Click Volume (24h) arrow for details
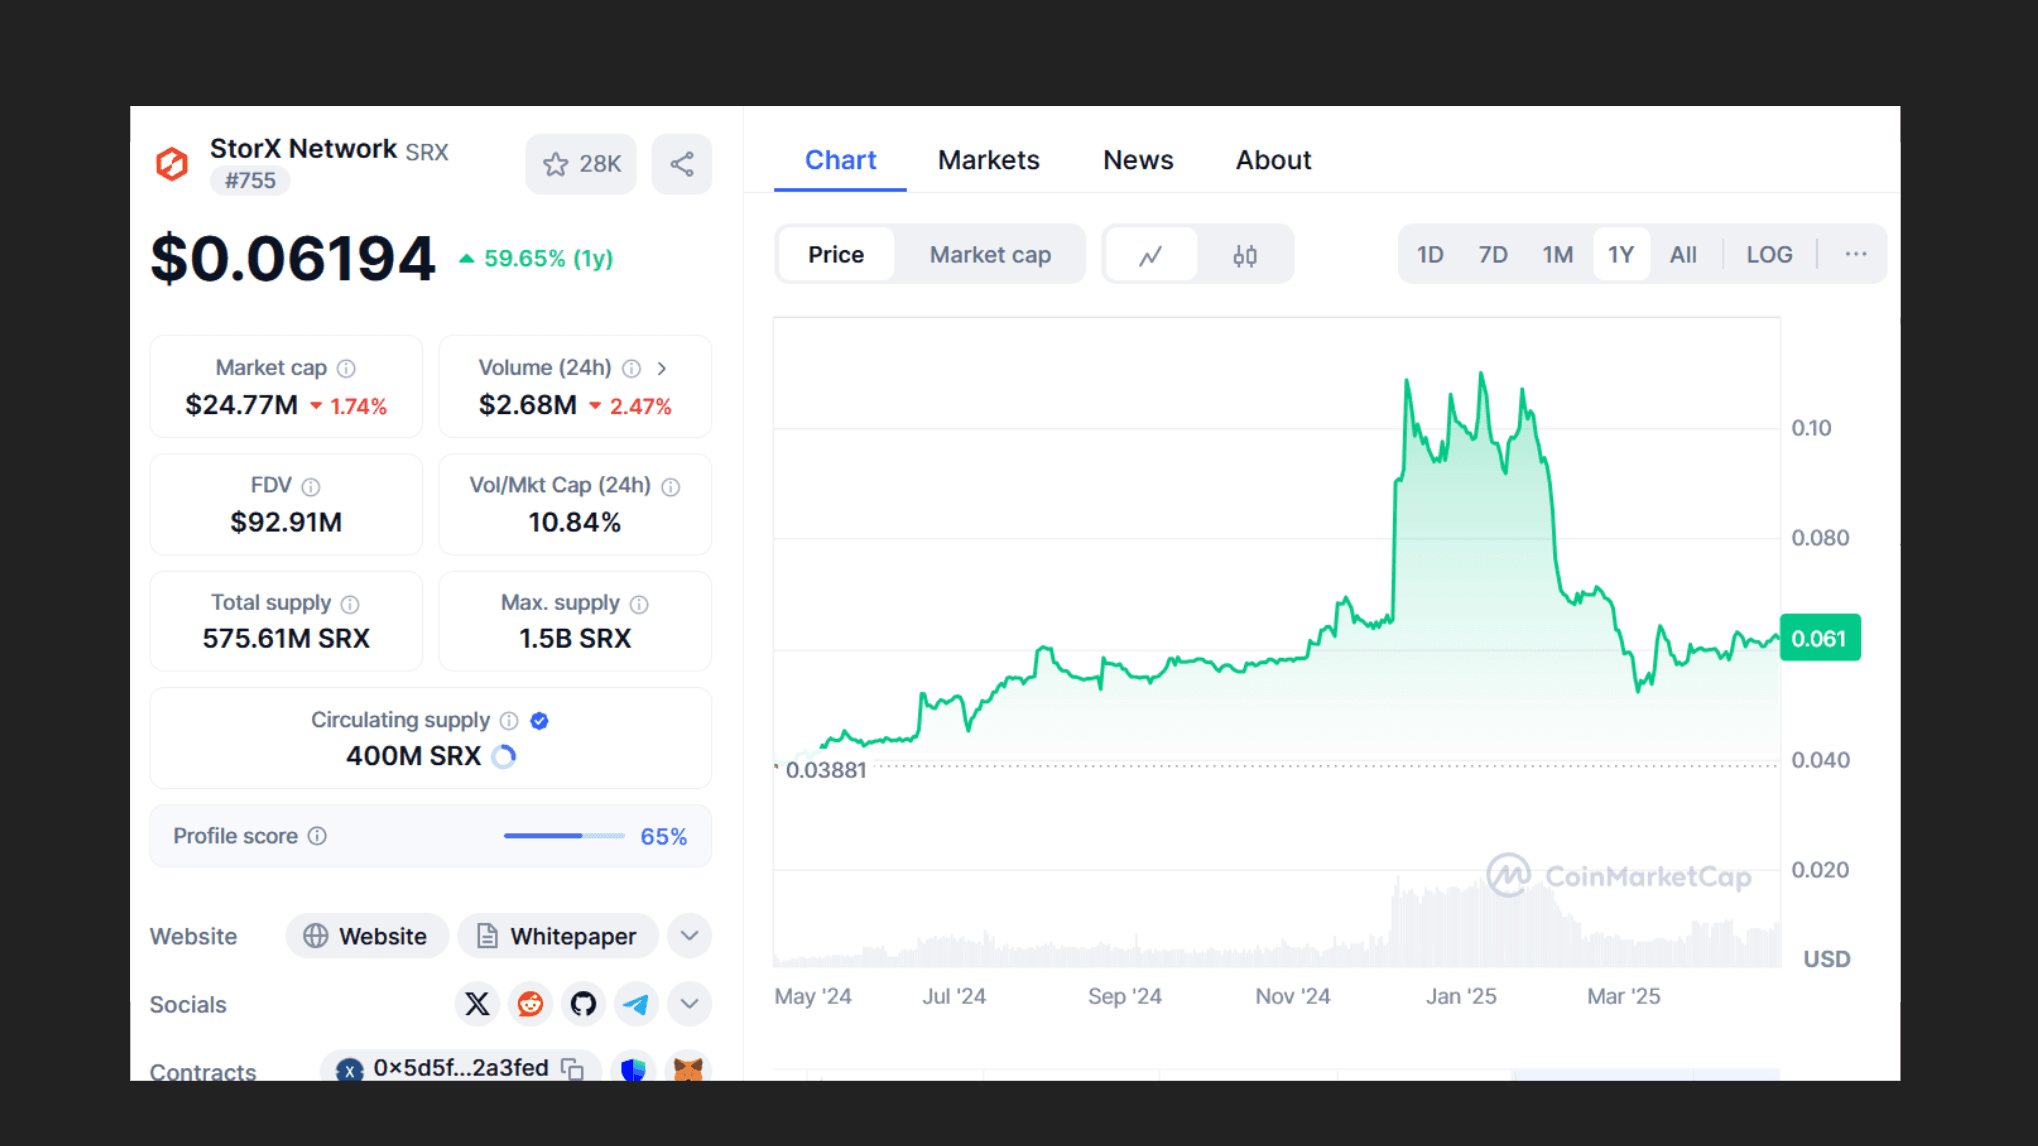Screen dimensions: 2038x1146 (x=661, y=368)
